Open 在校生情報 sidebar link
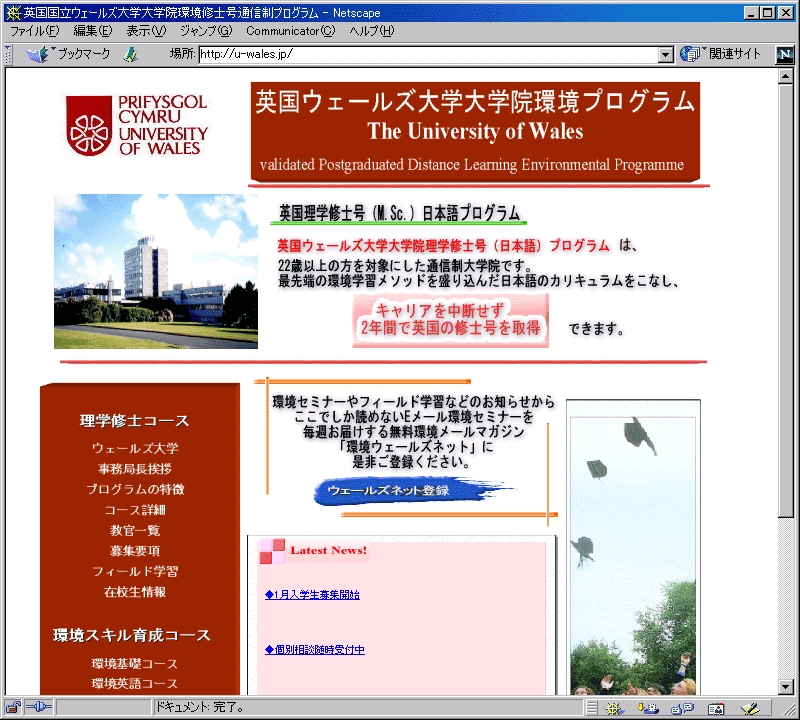The width and height of the screenshot is (800, 720). pyautogui.click(x=135, y=592)
